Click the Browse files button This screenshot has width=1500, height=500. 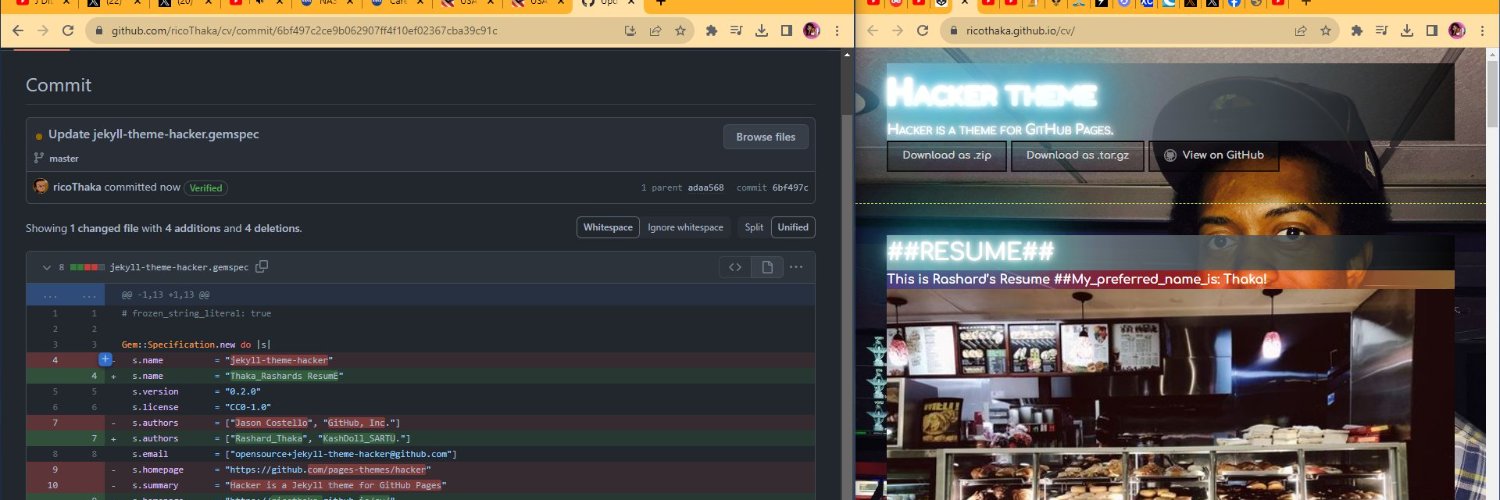(765, 137)
